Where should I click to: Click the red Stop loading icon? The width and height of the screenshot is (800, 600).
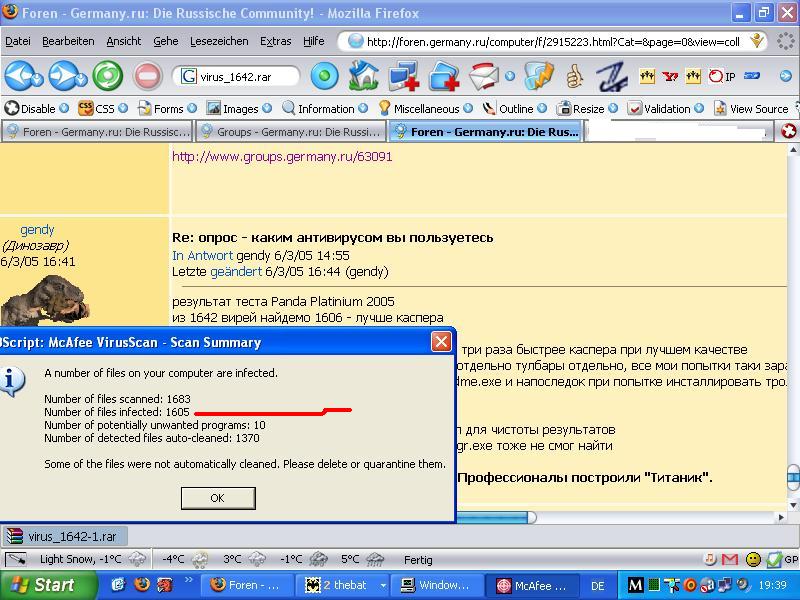147,77
